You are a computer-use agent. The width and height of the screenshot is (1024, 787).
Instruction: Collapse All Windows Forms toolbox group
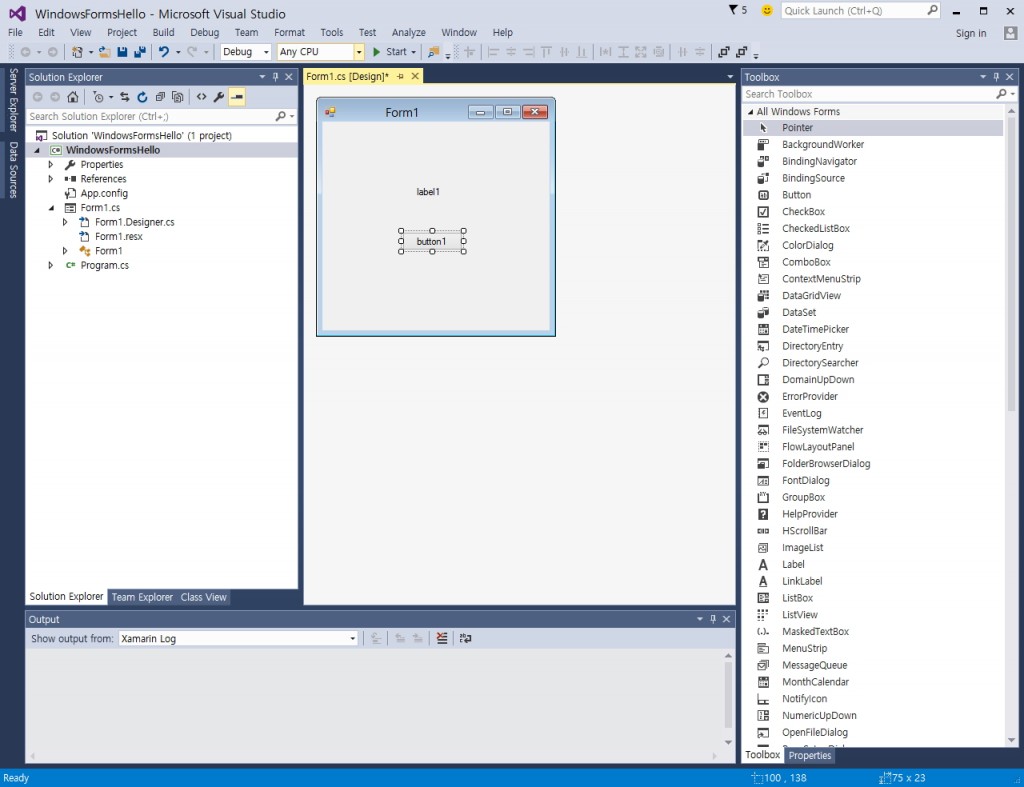tap(750, 112)
